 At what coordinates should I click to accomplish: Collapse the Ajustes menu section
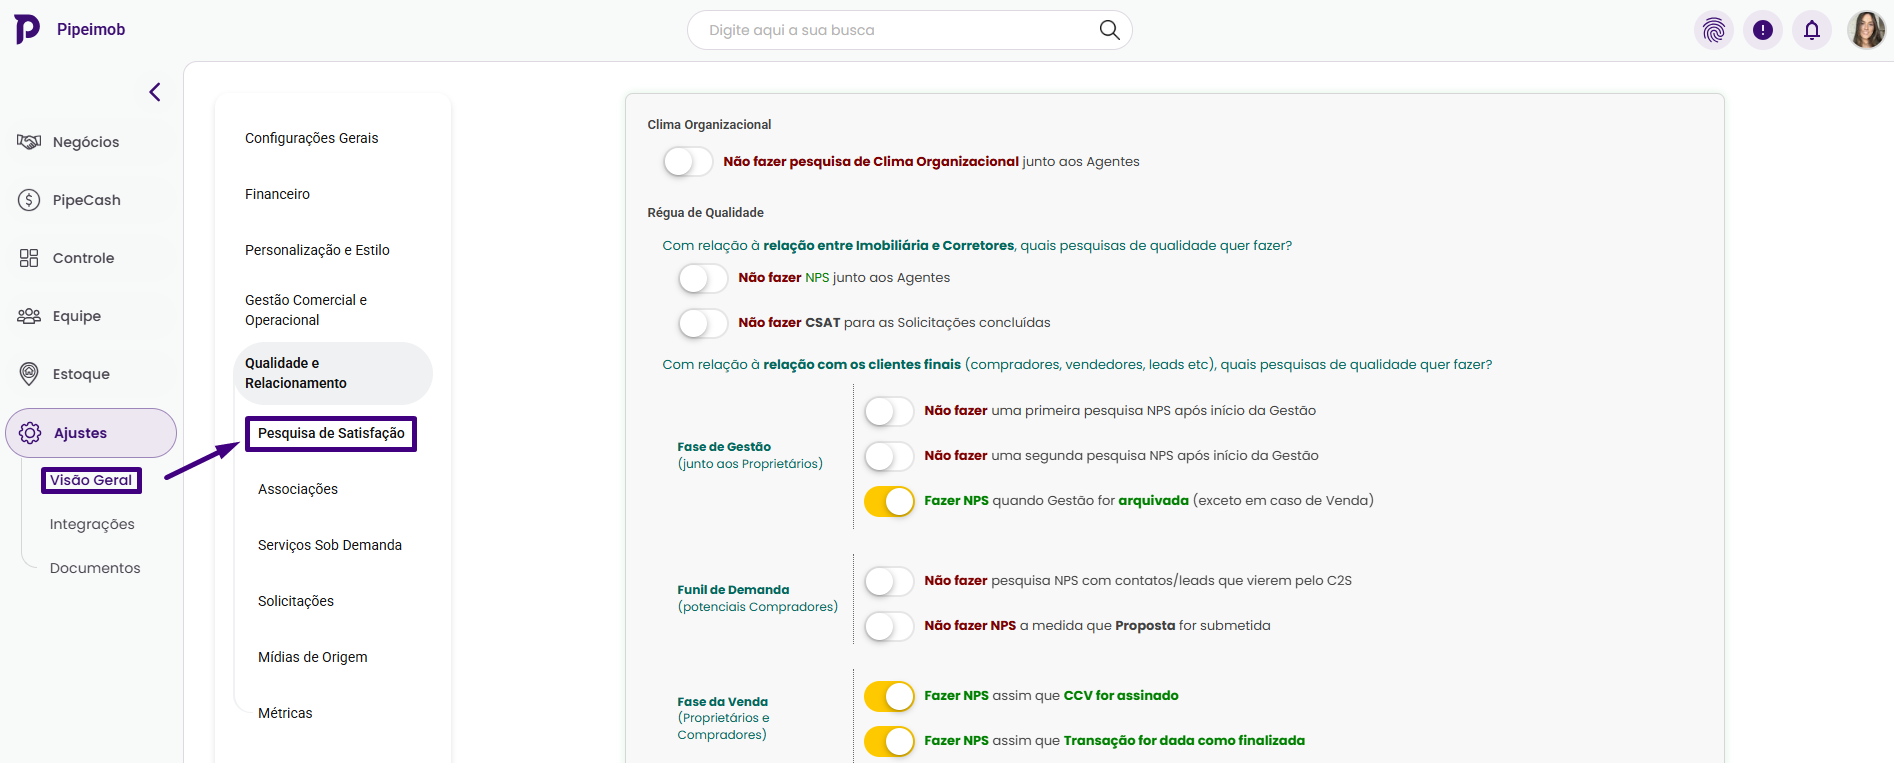point(90,433)
